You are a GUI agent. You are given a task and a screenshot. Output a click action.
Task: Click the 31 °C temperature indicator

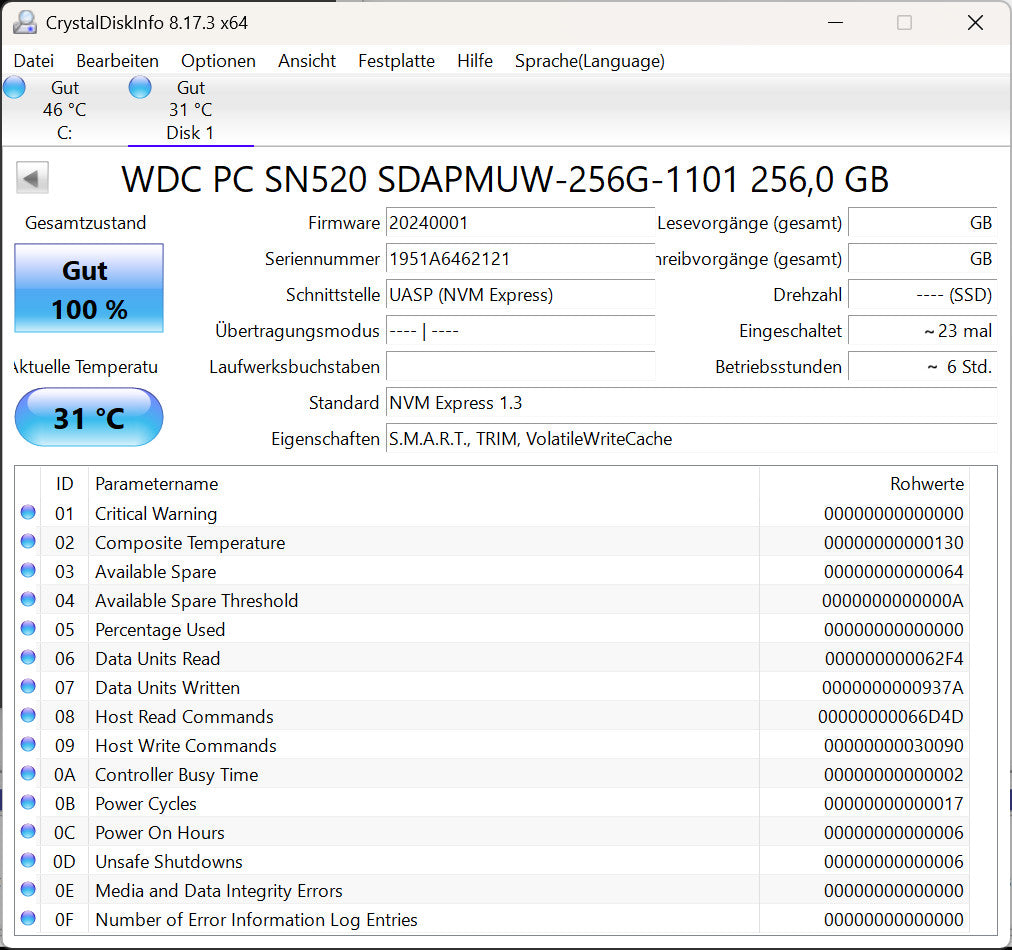88,417
